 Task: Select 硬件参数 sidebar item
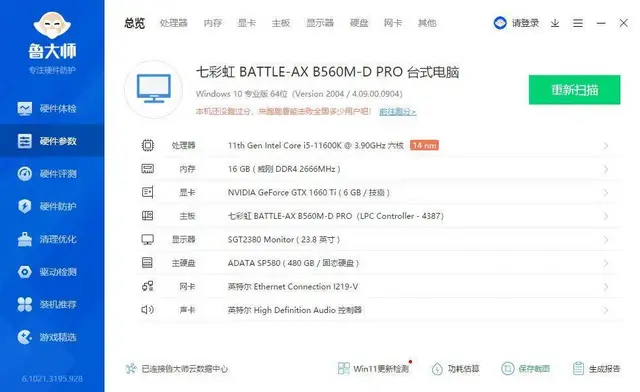coord(52,141)
